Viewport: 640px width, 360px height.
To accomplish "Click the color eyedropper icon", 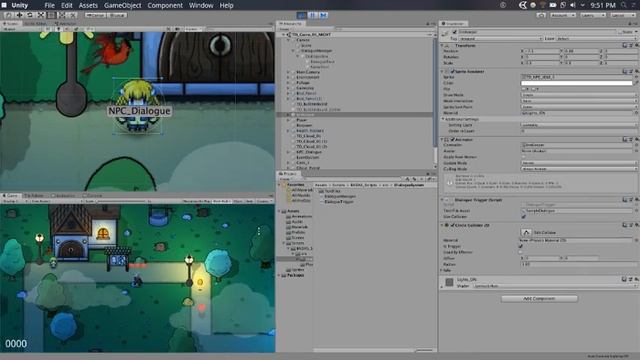I will [x=636, y=83].
